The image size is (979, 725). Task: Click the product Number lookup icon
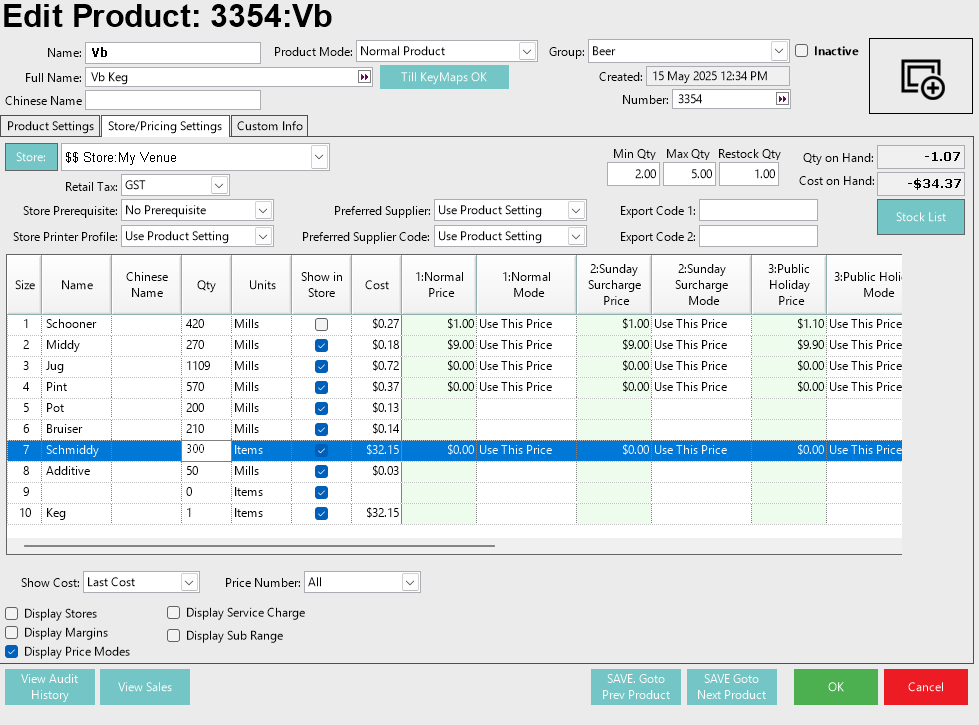point(782,99)
